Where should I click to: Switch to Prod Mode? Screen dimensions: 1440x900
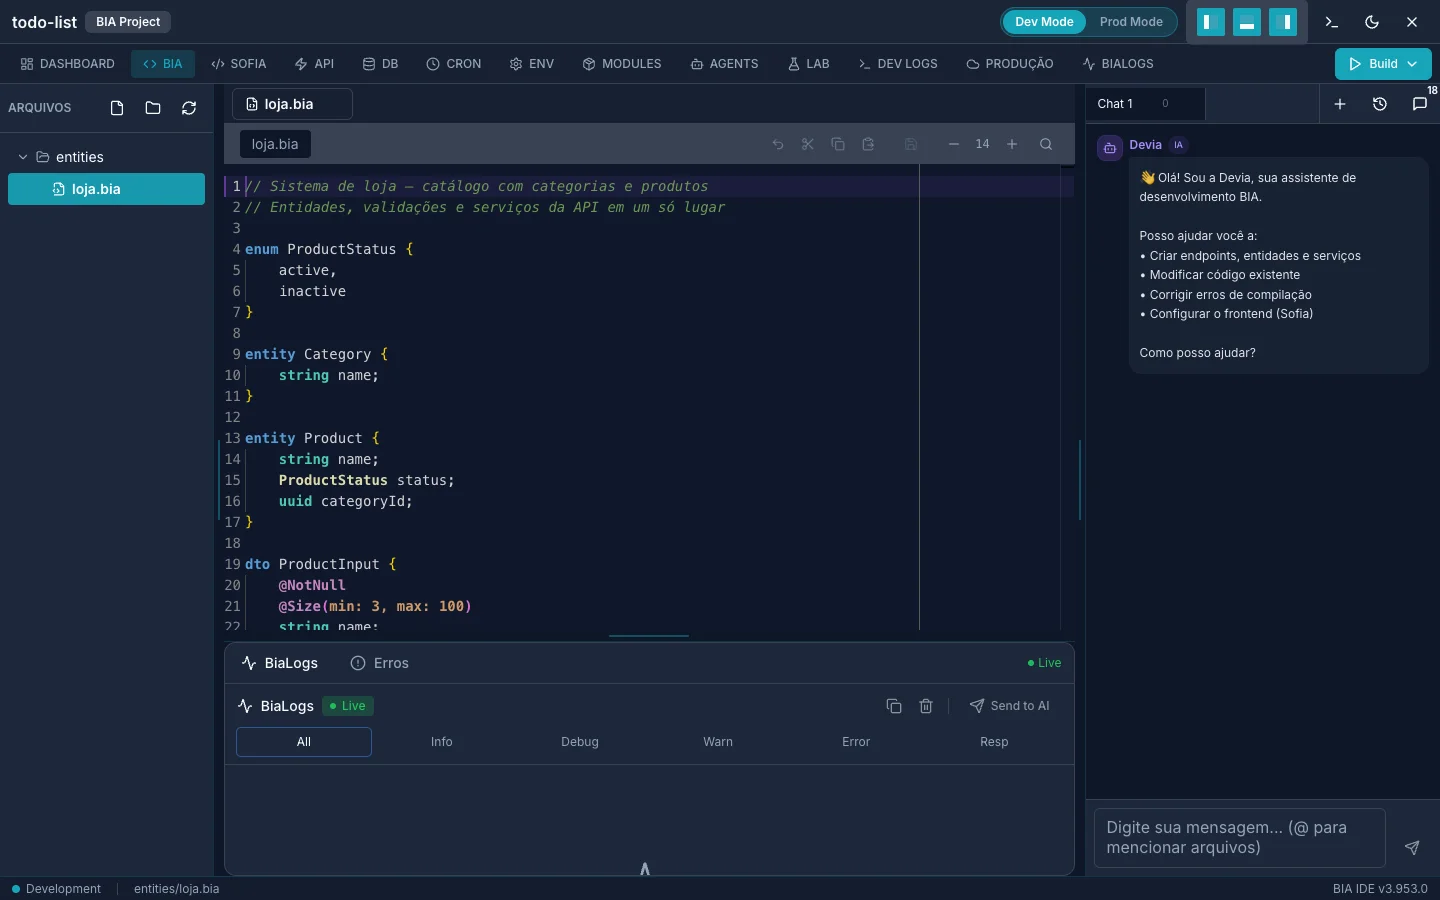coord(1131,22)
